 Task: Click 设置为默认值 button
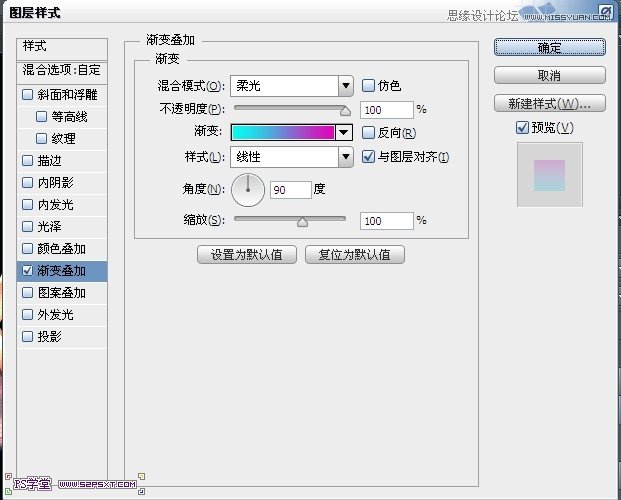tap(247, 254)
